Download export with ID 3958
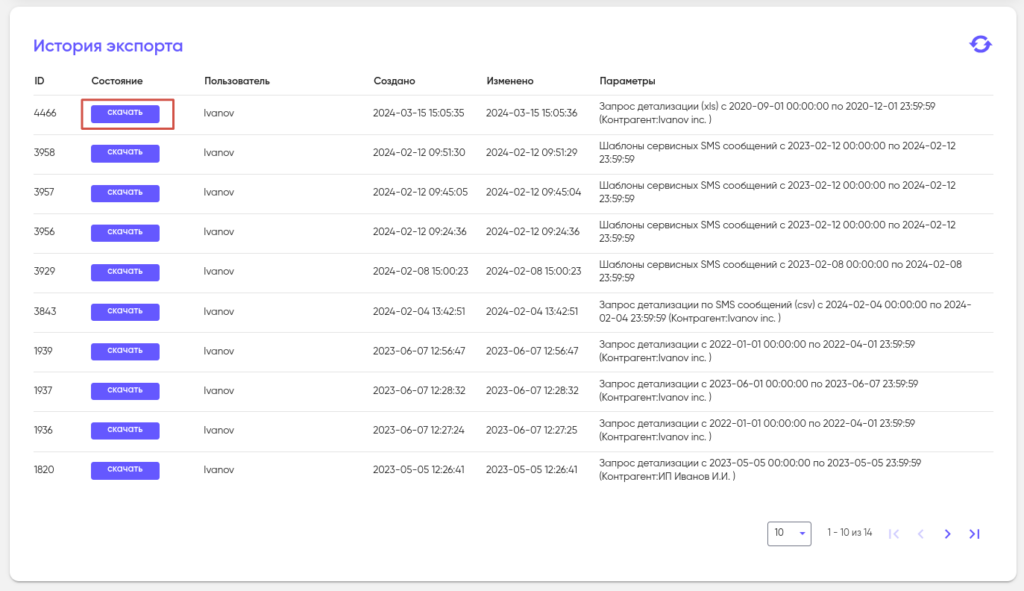 [x=125, y=153]
